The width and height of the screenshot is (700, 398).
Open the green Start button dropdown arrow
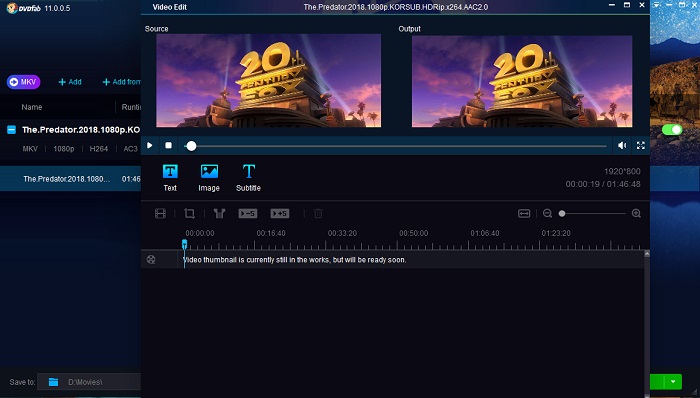coord(673,382)
